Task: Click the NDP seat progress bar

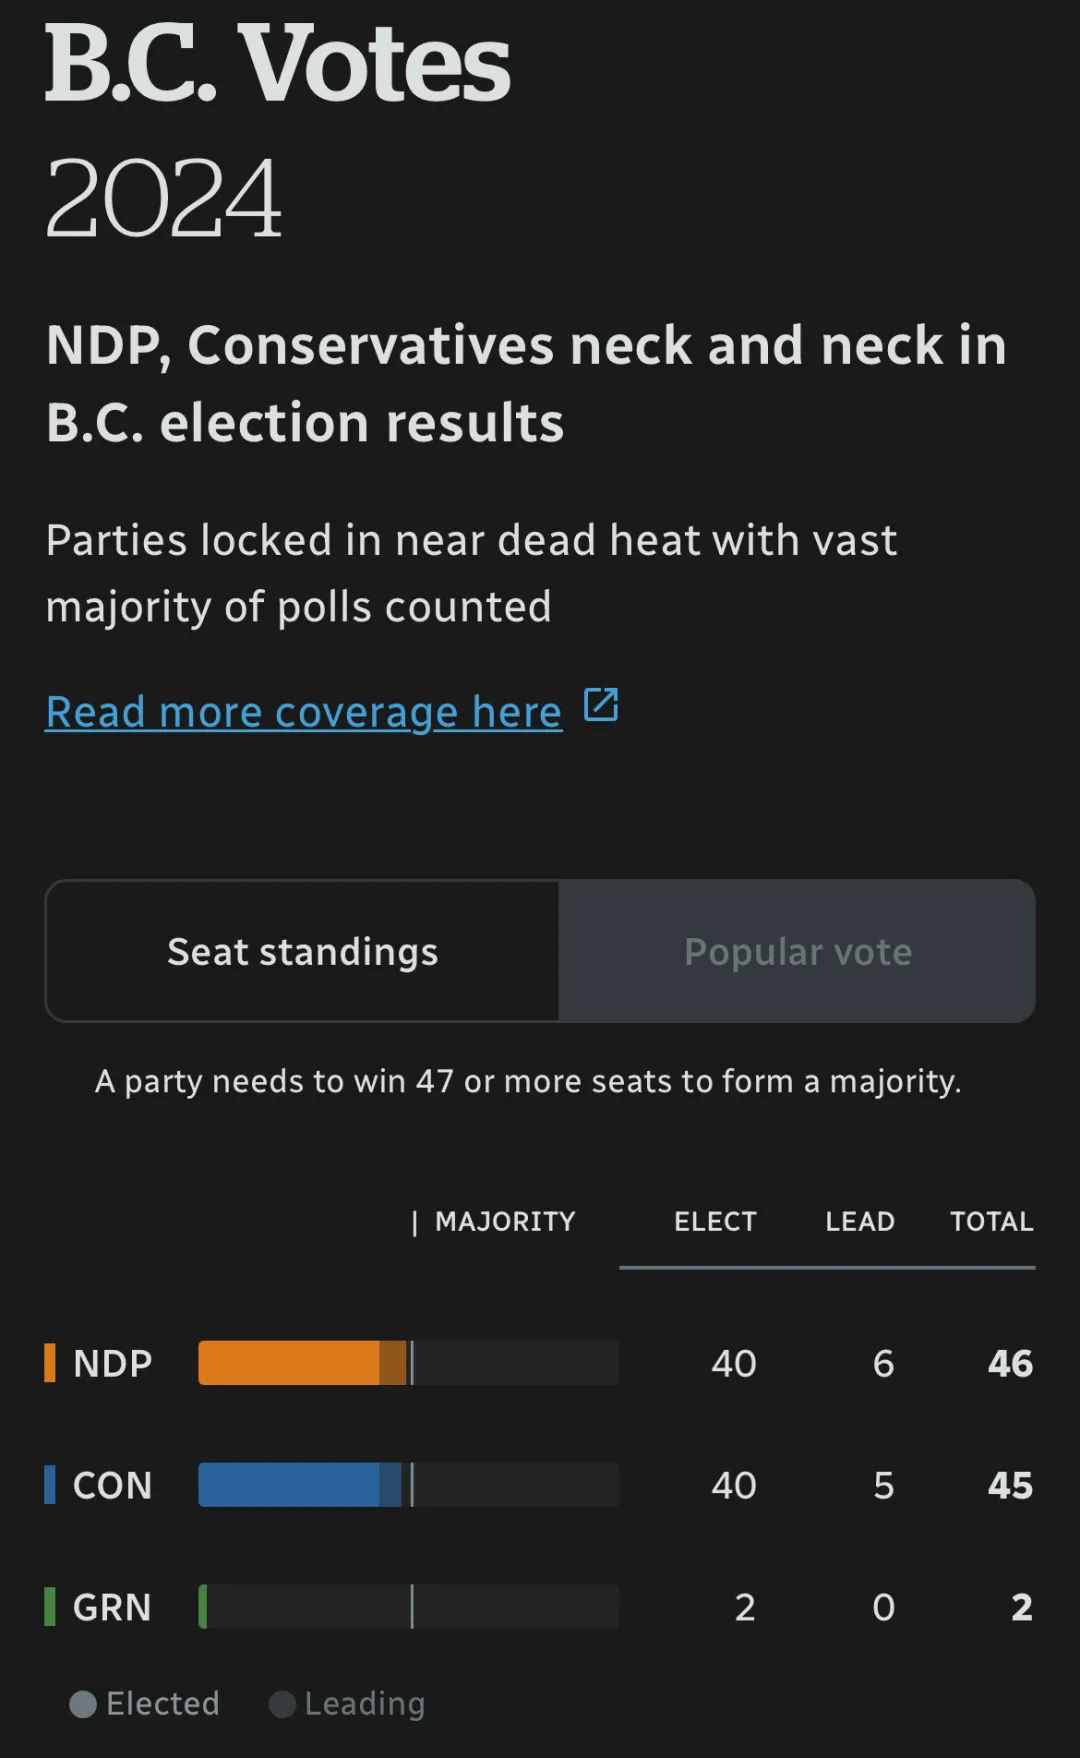Action: point(408,1363)
